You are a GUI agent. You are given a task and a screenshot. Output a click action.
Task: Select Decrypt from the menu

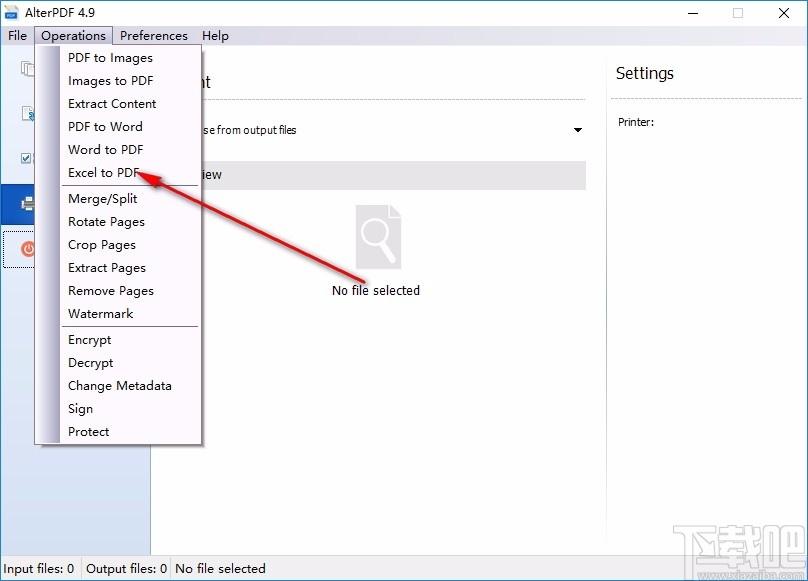coord(91,363)
